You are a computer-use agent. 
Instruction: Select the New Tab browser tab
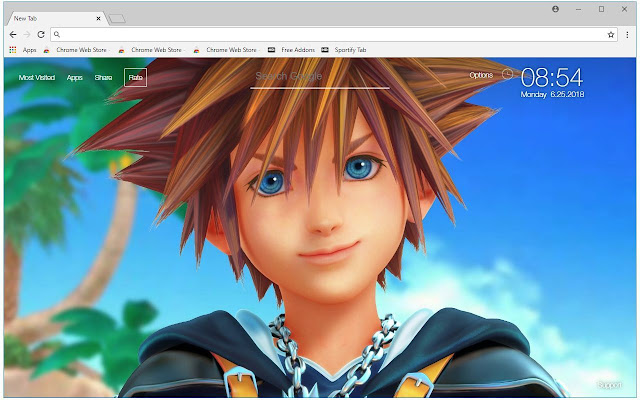point(55,18)
